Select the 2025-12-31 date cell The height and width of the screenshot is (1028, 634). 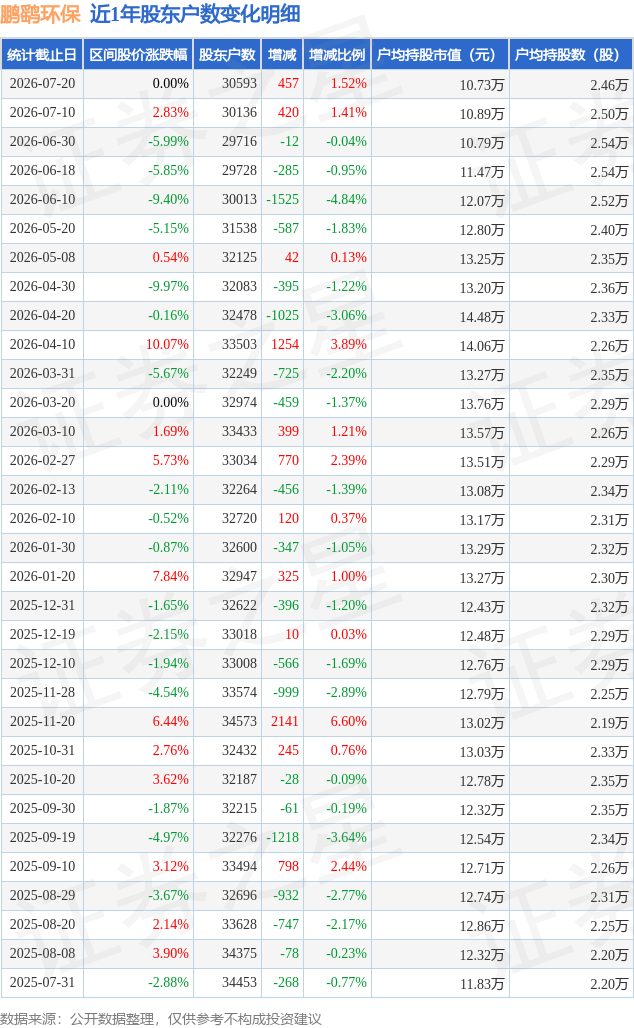point(43,606)
